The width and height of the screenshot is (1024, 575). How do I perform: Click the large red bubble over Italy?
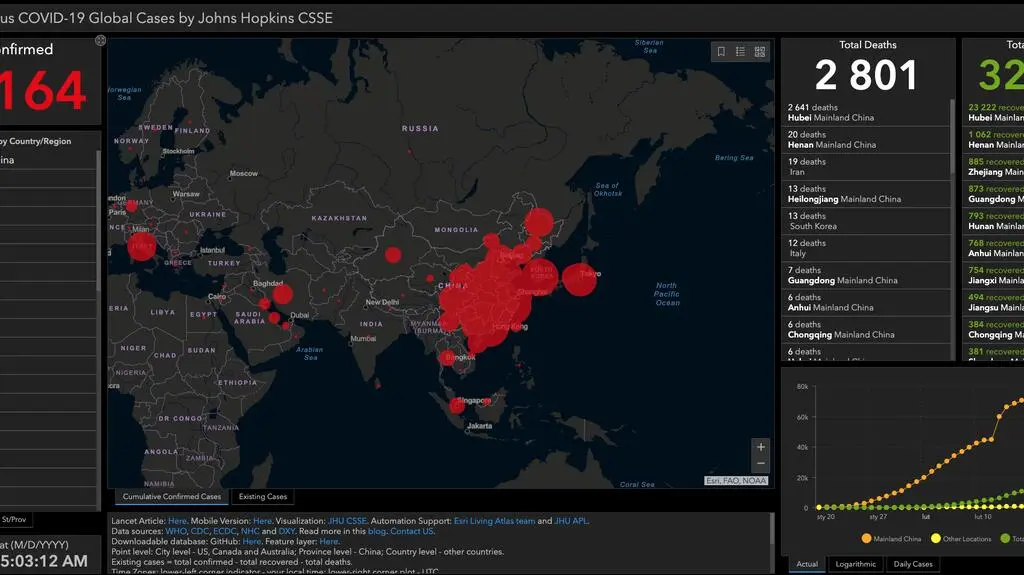tap(142, 246)
